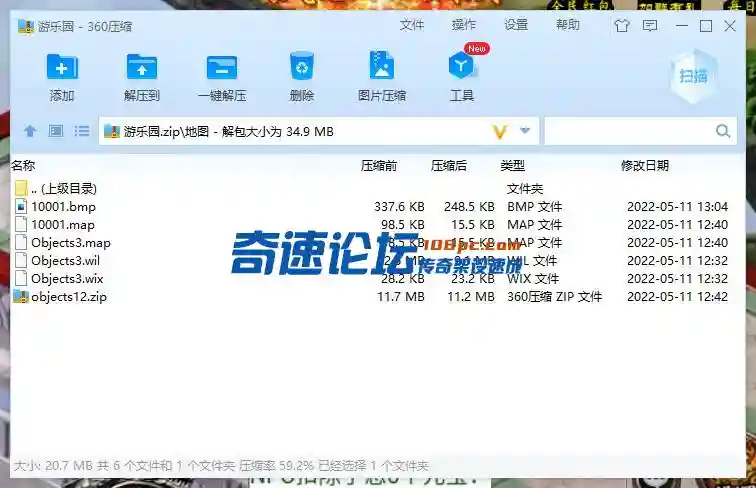
Task: Sort by the 压缩后 column header
Action: coord(449,166)
